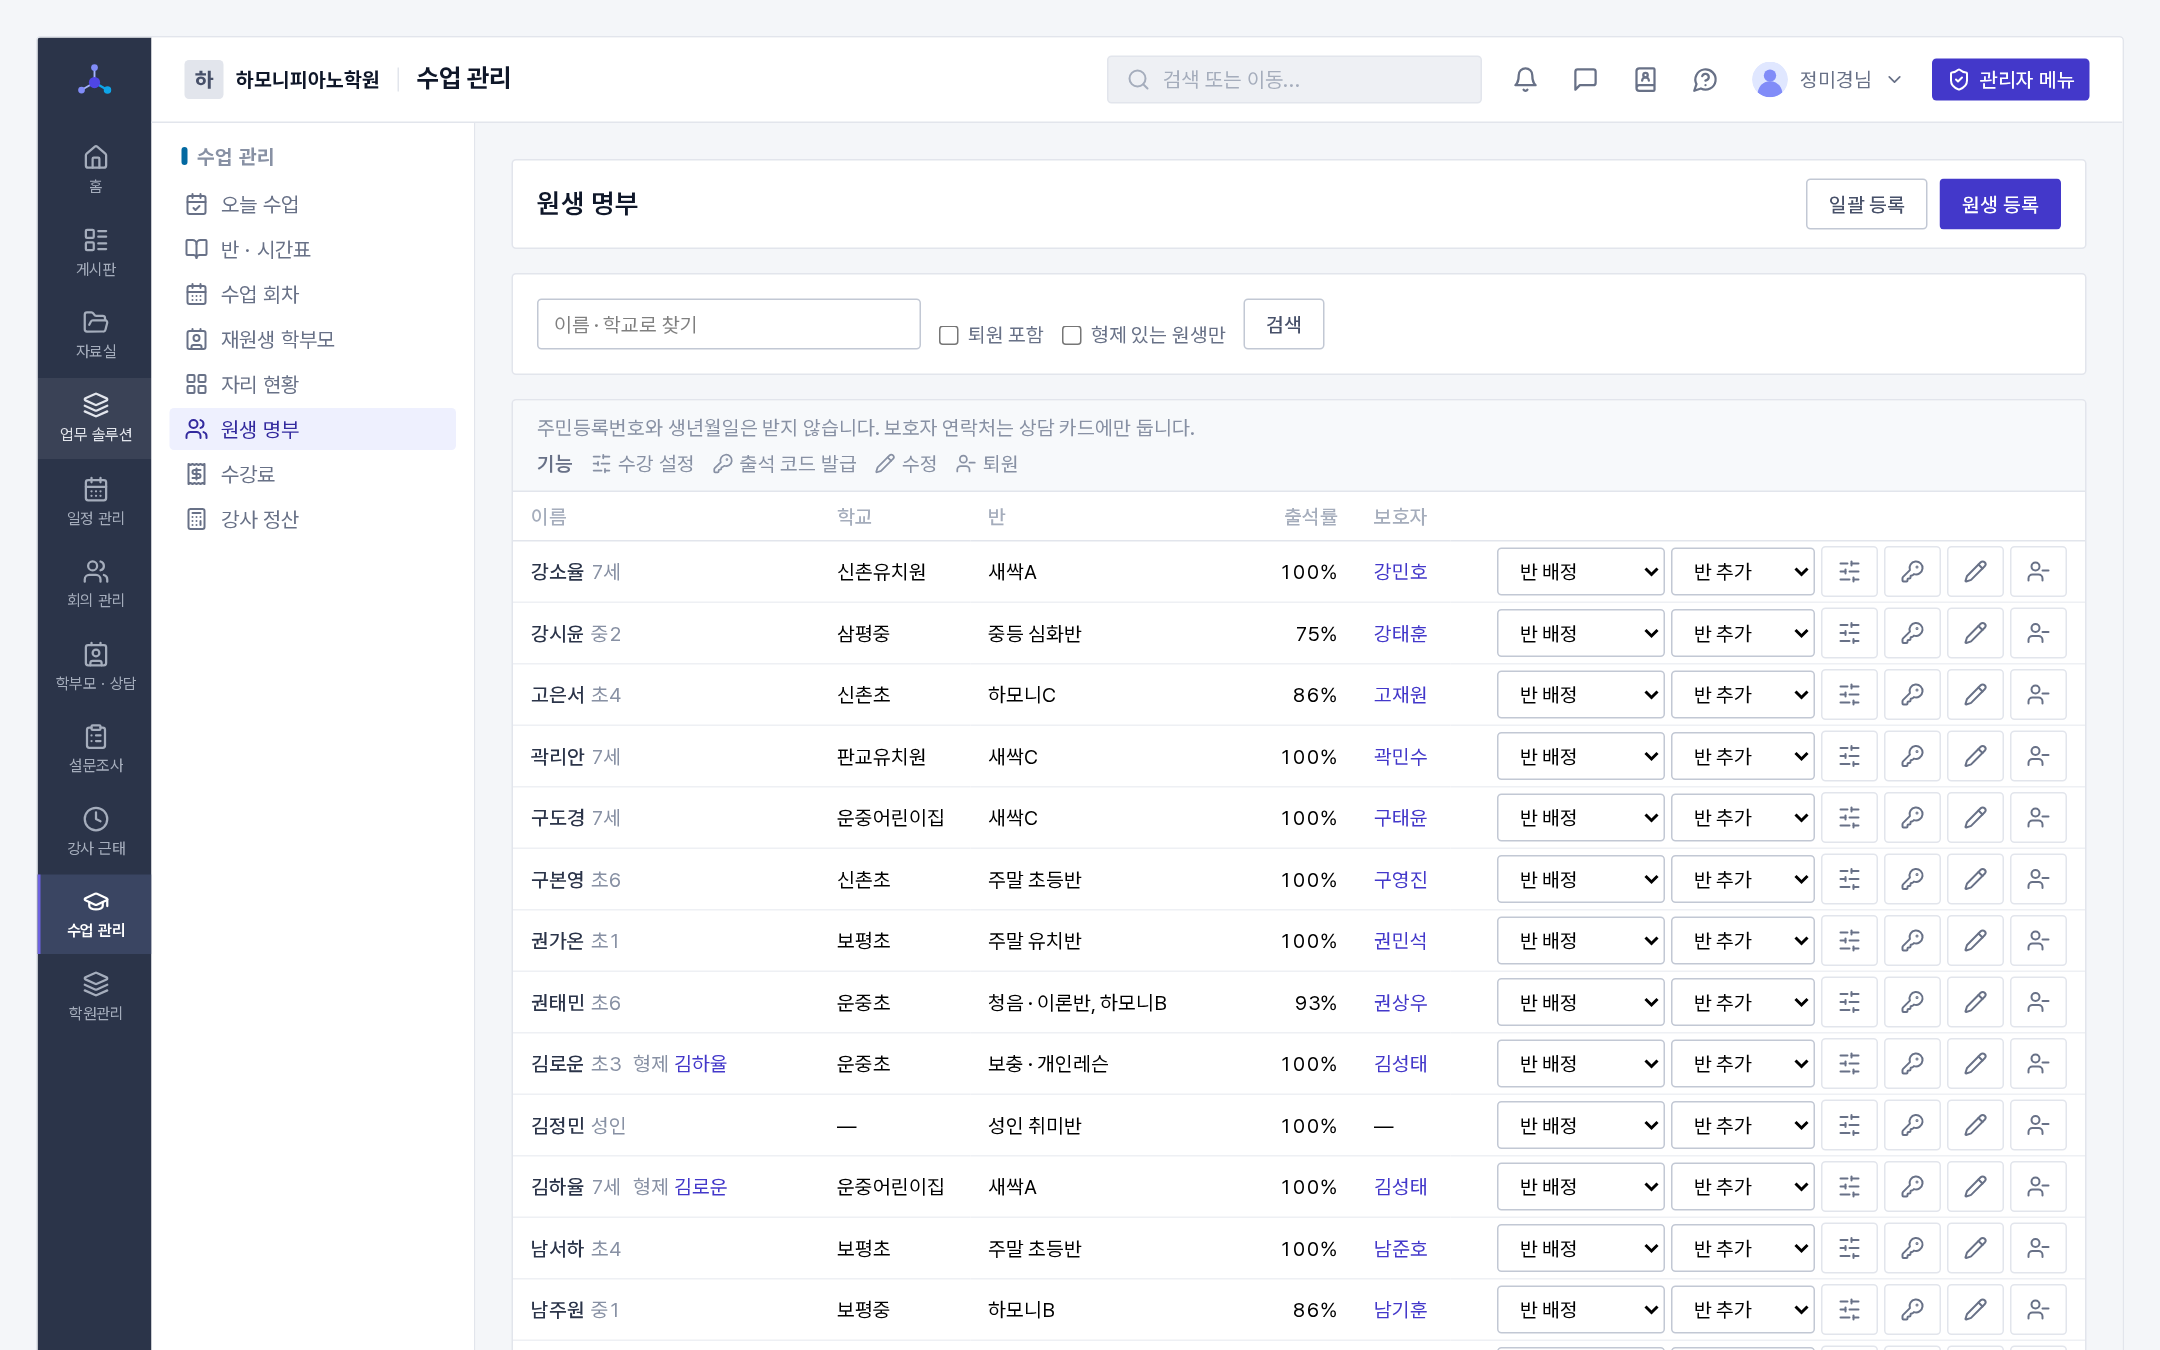Open 강사 정산 in the submenu
Image resolution: width=2160 pixels, height=1350 pixels.
pos(312,519)
